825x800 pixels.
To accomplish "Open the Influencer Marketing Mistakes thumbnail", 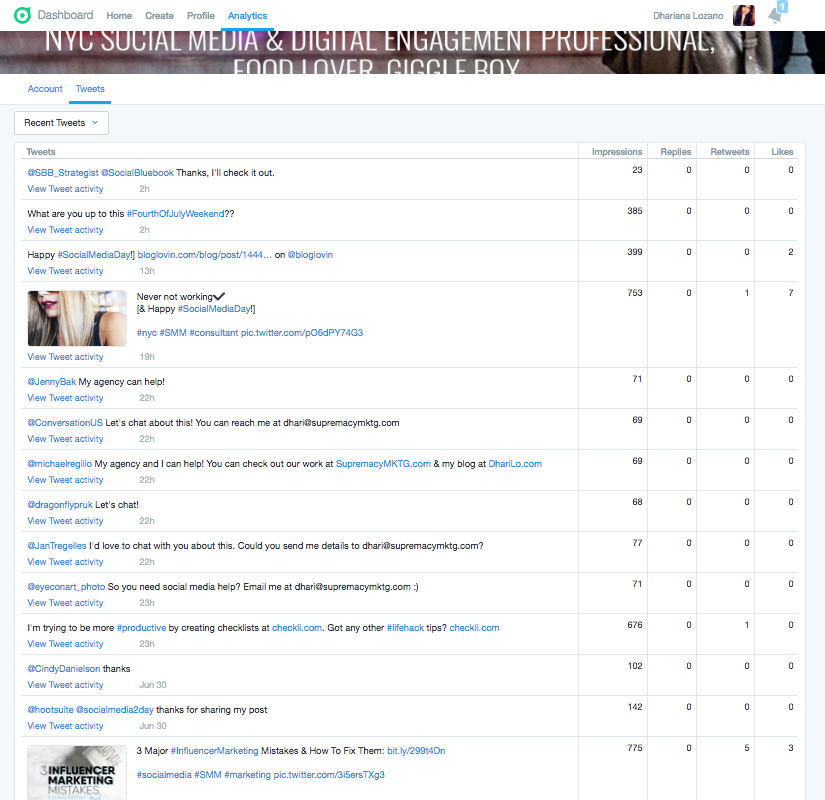I will 77,771.
